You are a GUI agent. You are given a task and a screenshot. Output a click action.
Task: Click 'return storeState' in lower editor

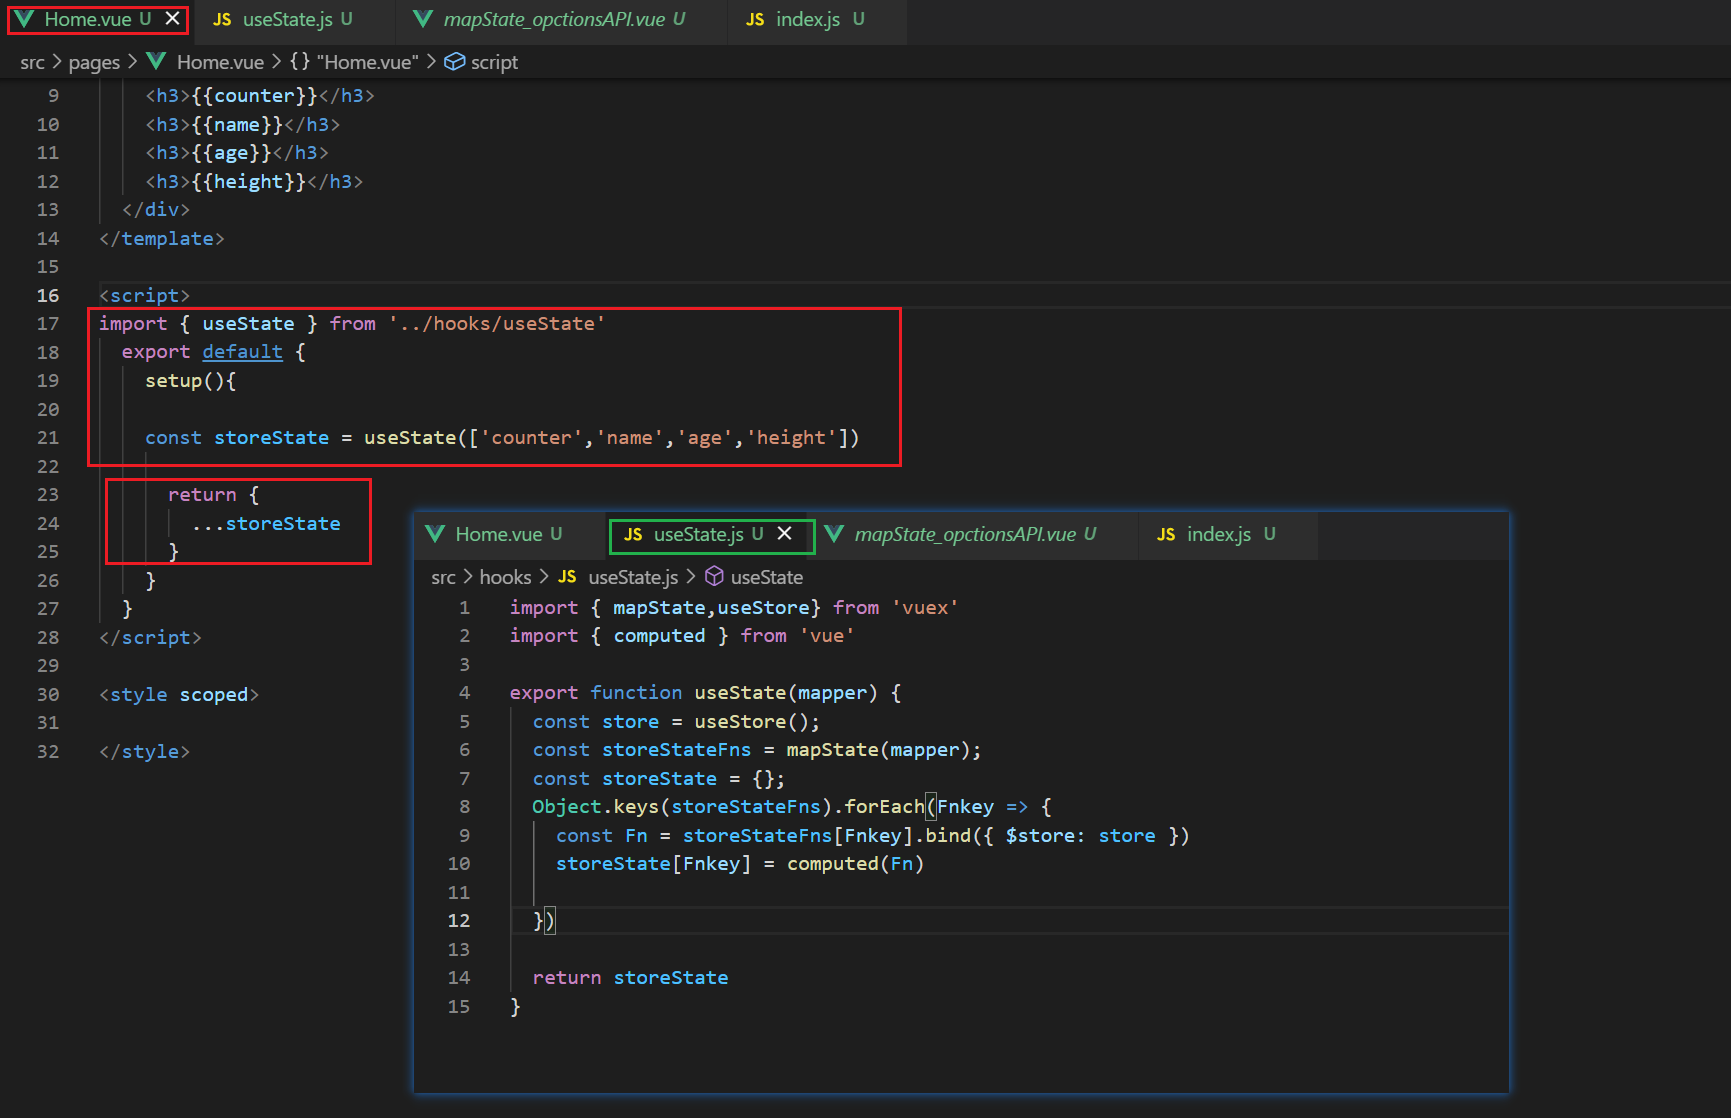click(x=630, y=978)
